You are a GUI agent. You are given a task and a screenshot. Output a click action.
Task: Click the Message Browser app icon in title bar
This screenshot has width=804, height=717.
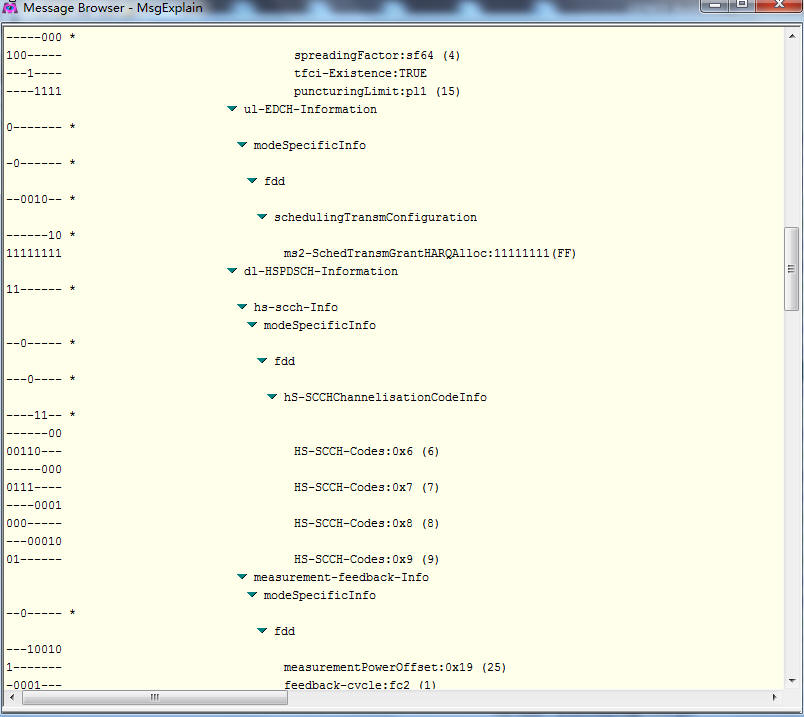10,7
